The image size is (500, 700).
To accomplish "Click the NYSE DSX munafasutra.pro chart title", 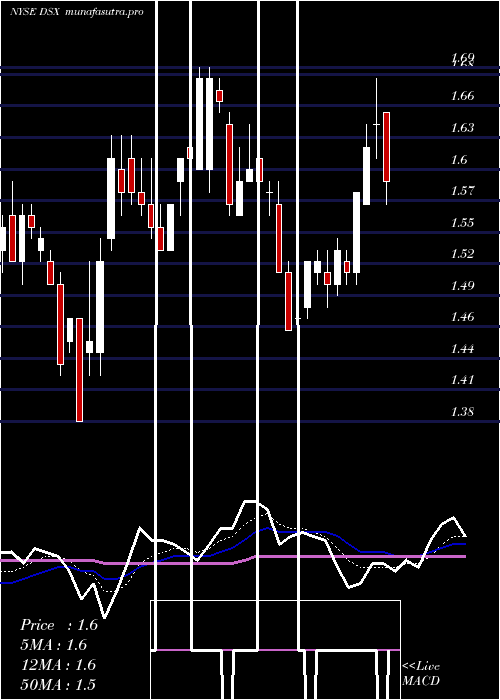I will tap(77, 12).
